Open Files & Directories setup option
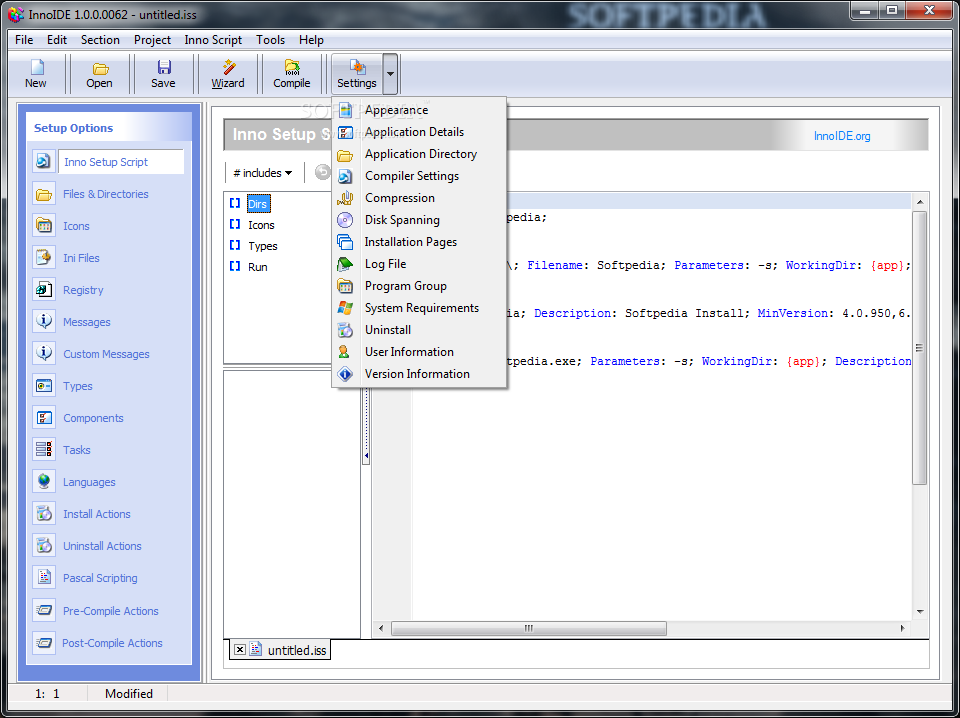The height and width of the screenshot is (718, 960). click(106, 194)
